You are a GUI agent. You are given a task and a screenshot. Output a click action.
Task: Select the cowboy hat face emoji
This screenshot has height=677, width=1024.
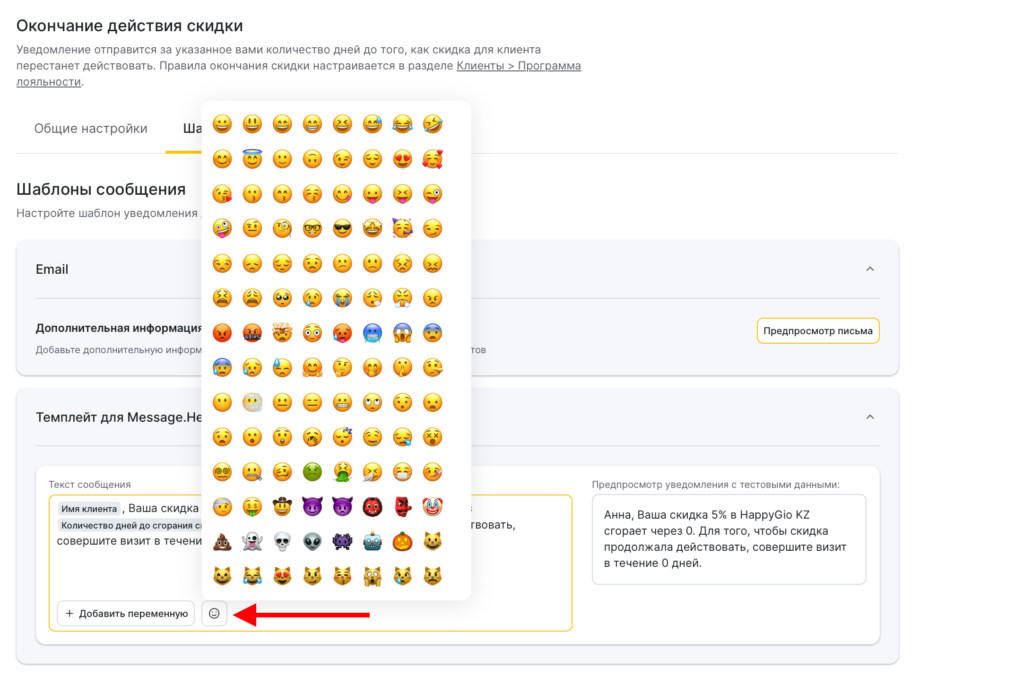pyautogui.click(x=282, y=506)
